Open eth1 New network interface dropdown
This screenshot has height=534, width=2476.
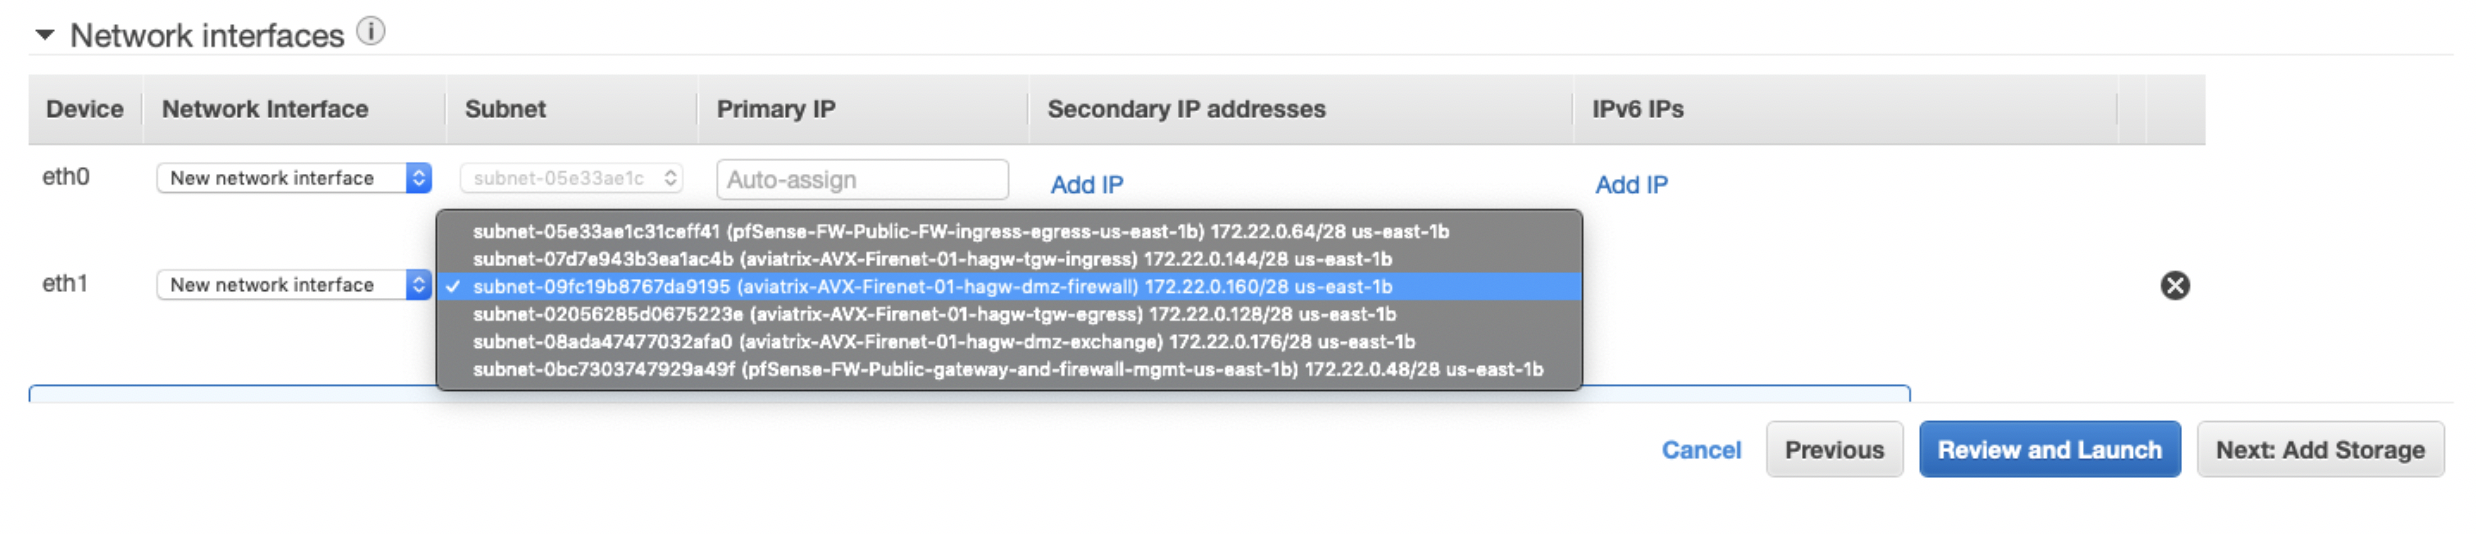point(293,285)
